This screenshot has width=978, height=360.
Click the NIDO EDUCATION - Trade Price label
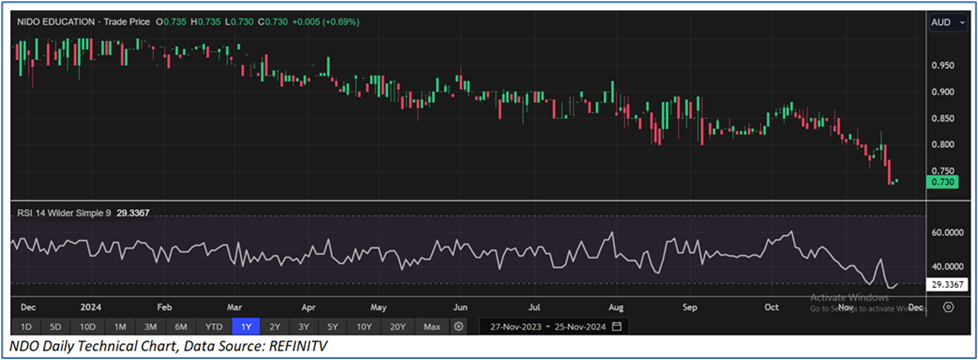(84, 22)
